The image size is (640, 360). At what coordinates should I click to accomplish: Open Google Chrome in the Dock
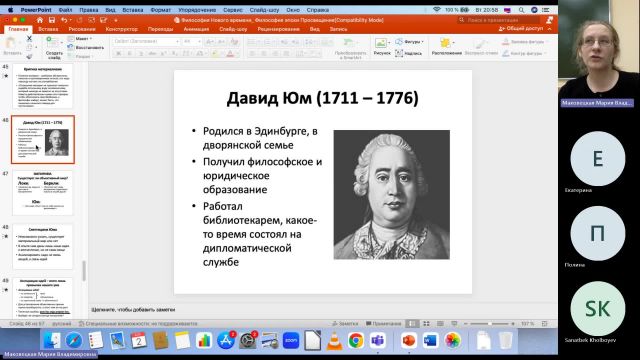click(x=356, y=340)
